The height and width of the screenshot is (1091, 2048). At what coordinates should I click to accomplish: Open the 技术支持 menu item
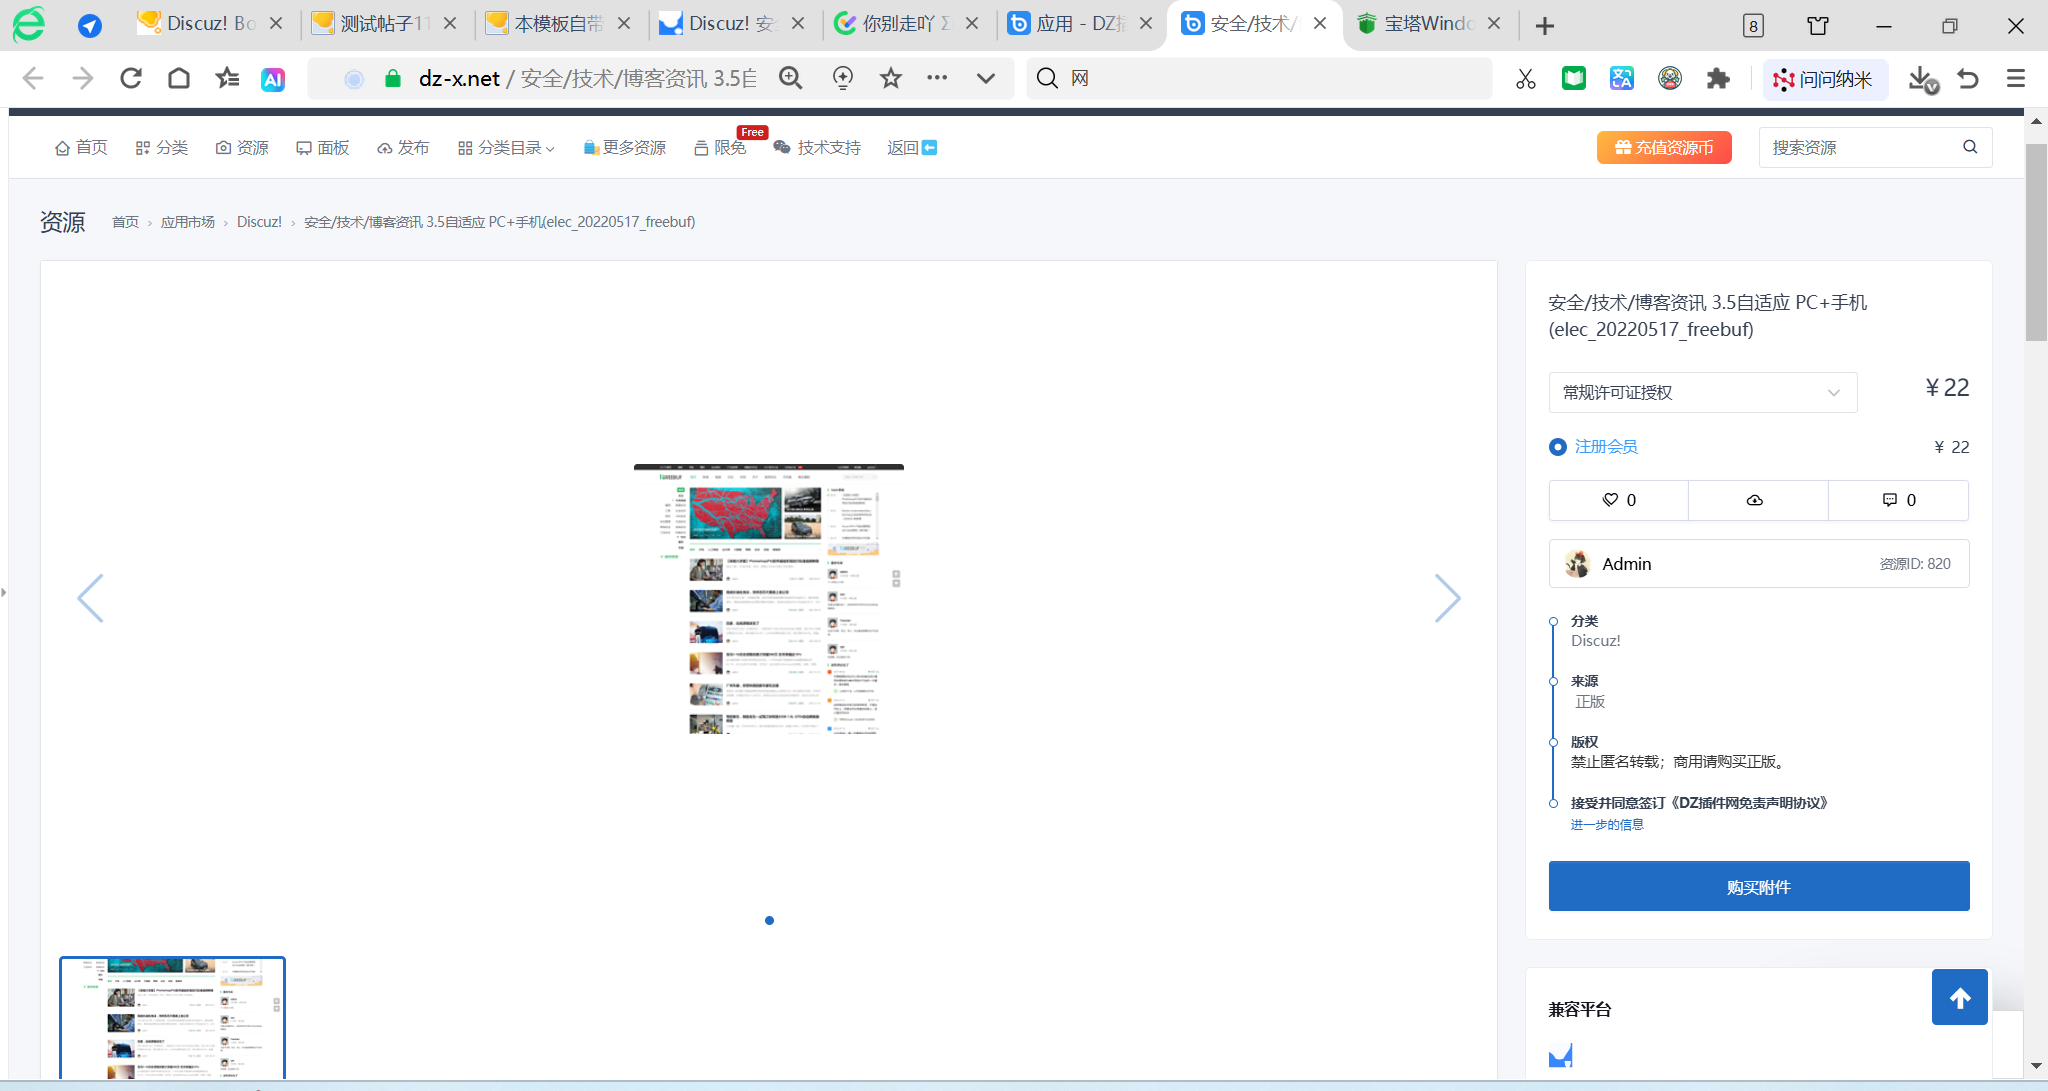click(x=818, y=148)
